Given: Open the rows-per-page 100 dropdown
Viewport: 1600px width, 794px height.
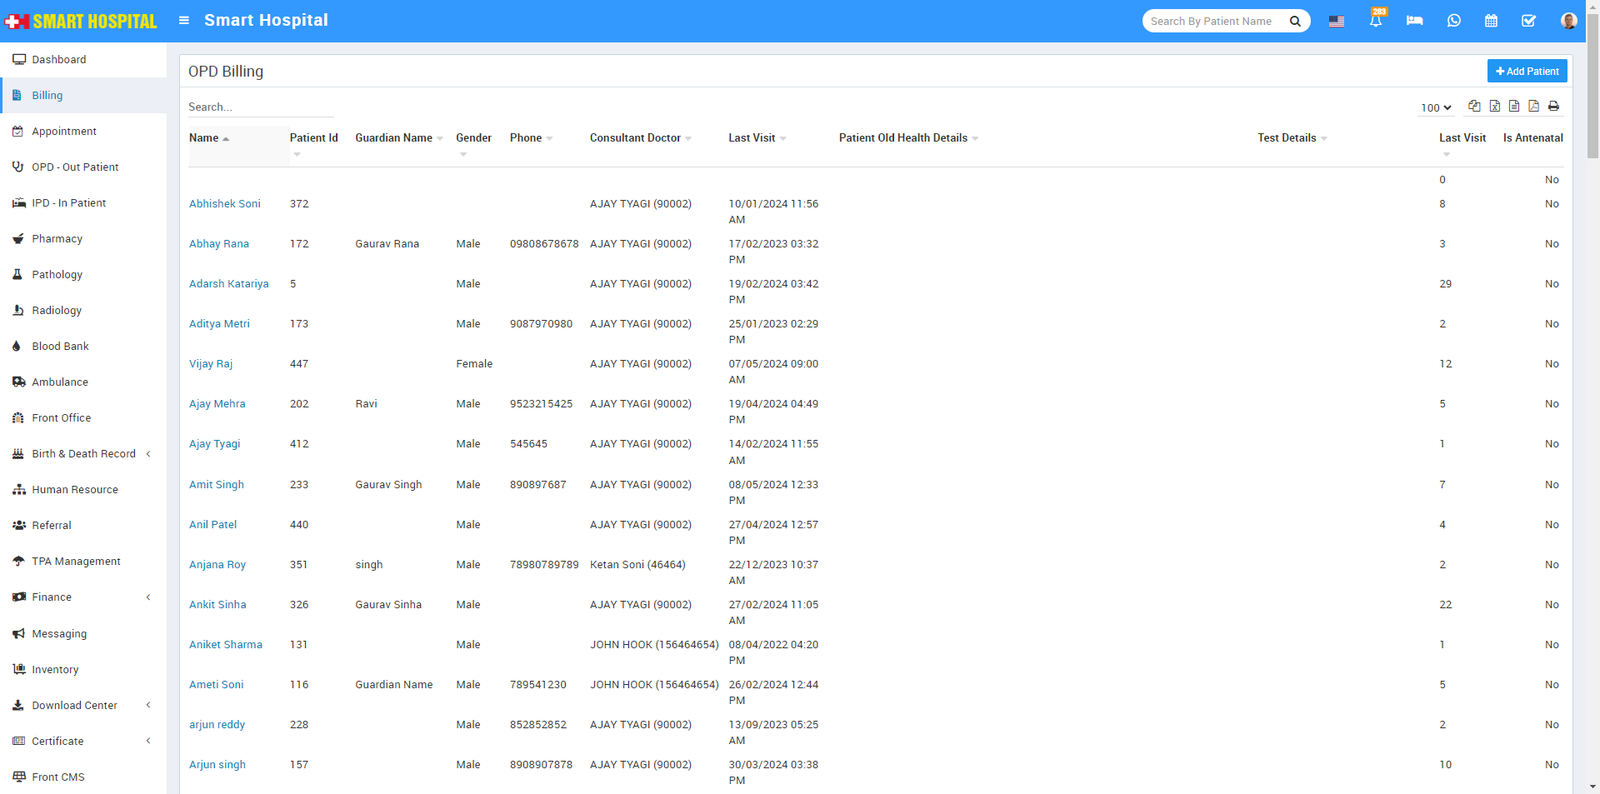Looking at the screenshot, I should 1436,108.
